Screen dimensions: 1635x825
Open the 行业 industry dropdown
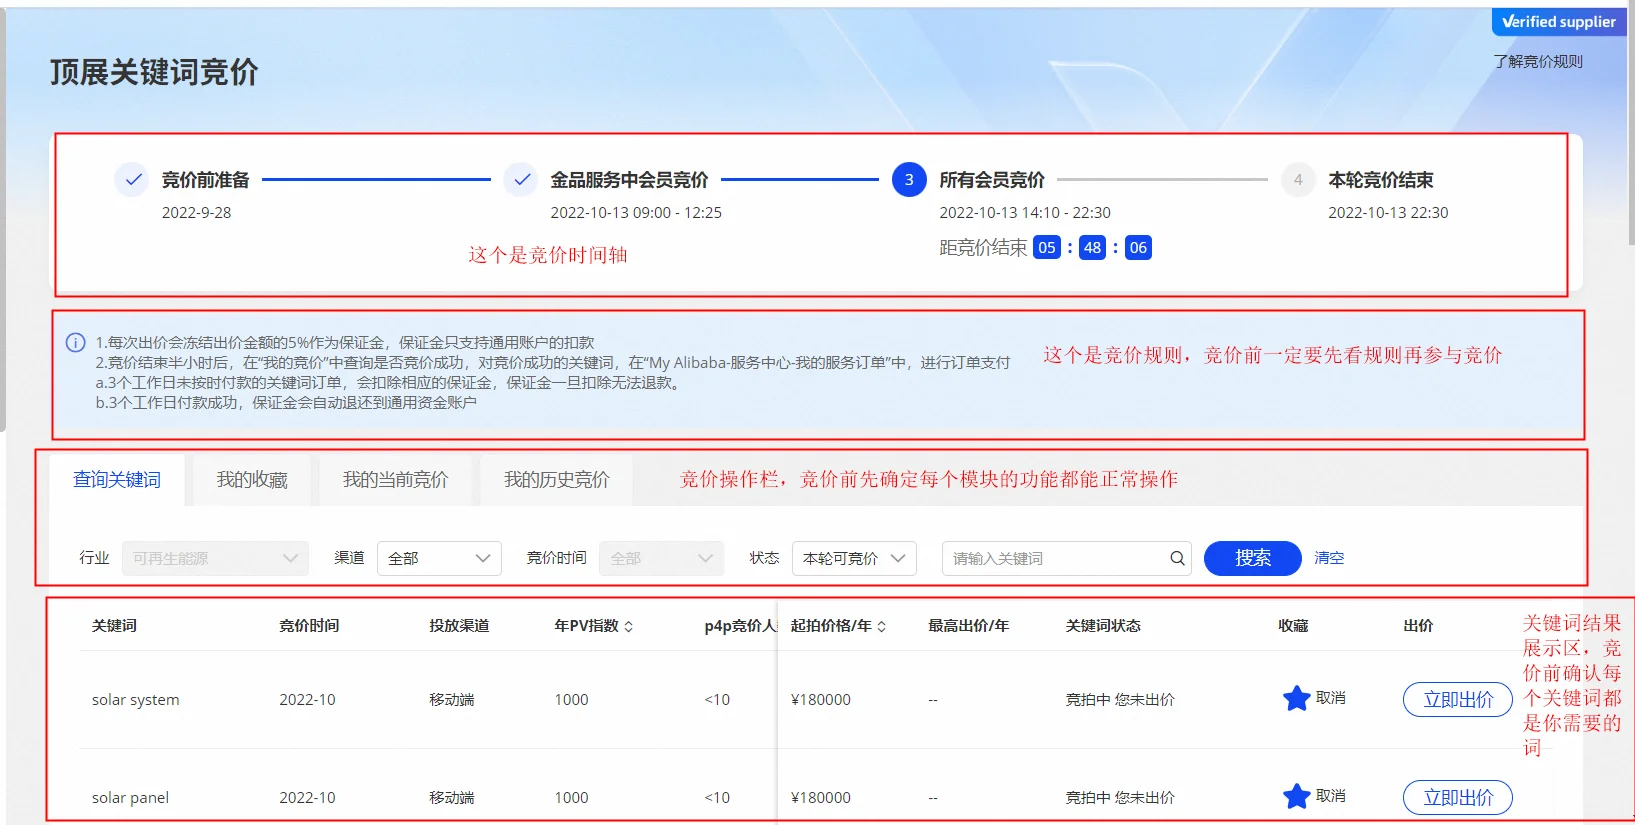[x=215, y=558]
